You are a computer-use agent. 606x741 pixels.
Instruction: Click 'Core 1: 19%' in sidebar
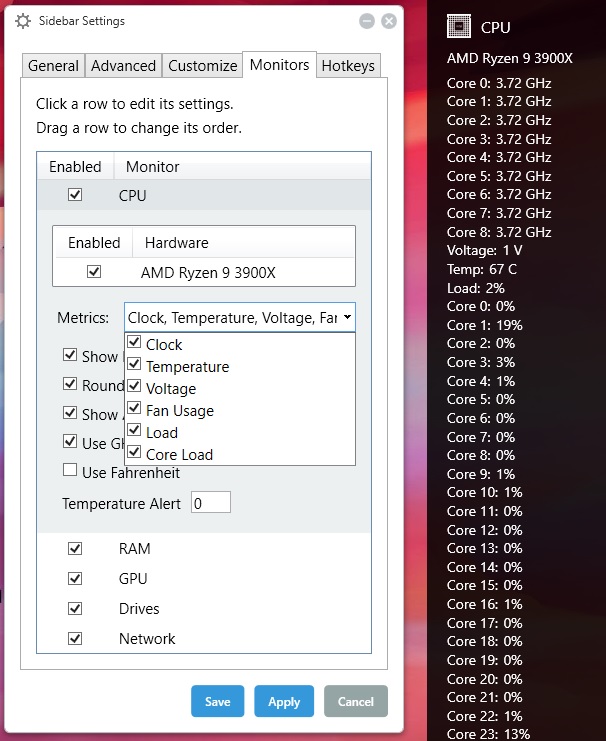tap(485, 325)
